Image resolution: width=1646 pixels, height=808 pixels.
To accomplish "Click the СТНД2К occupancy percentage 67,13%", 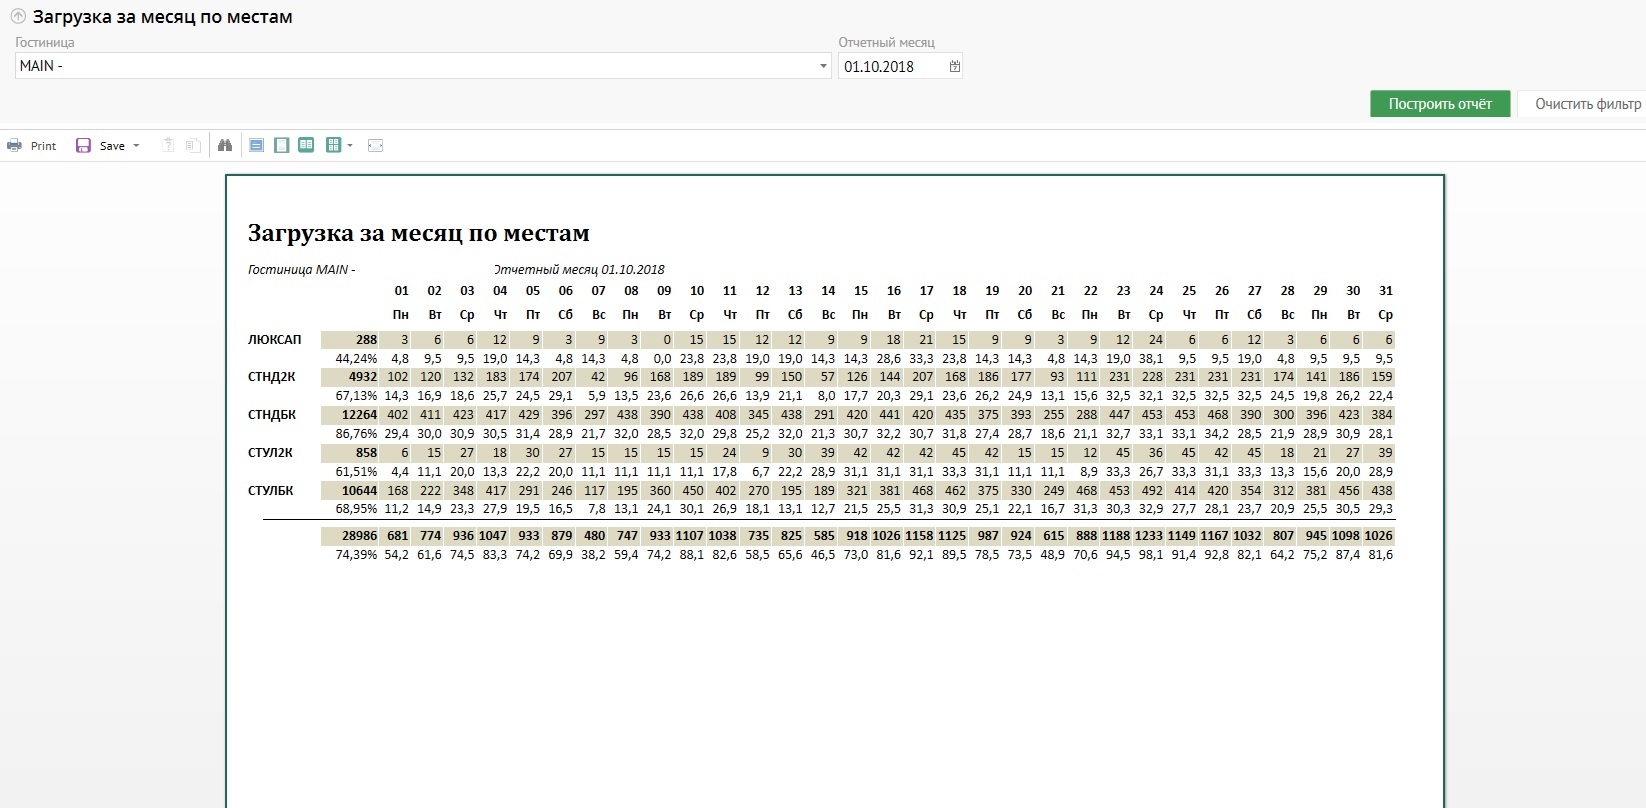I will (356, 396).
